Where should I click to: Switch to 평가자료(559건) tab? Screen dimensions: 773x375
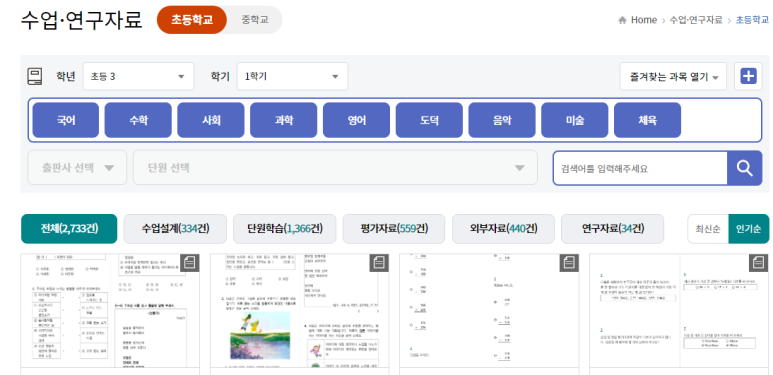point(394,229)
